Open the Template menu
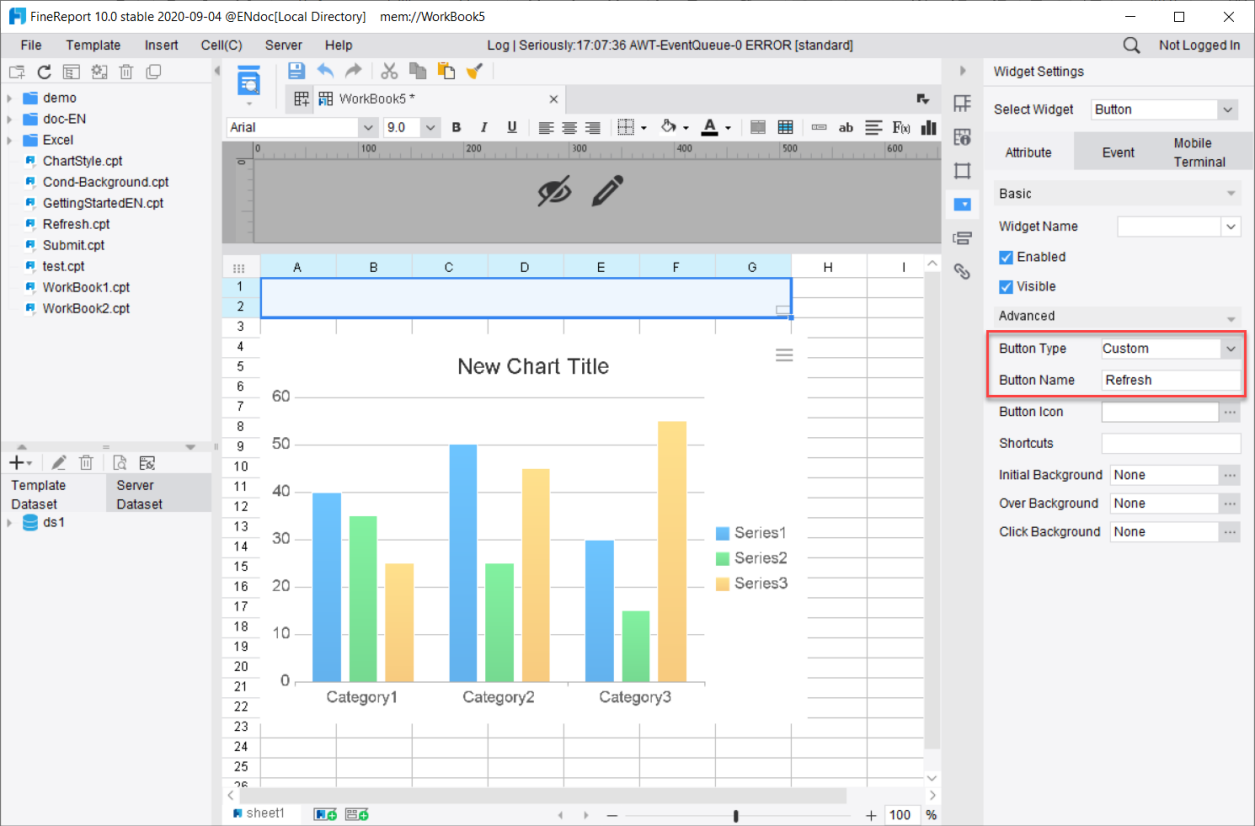Screen dimensions: 1255x826 click(93, 45)
